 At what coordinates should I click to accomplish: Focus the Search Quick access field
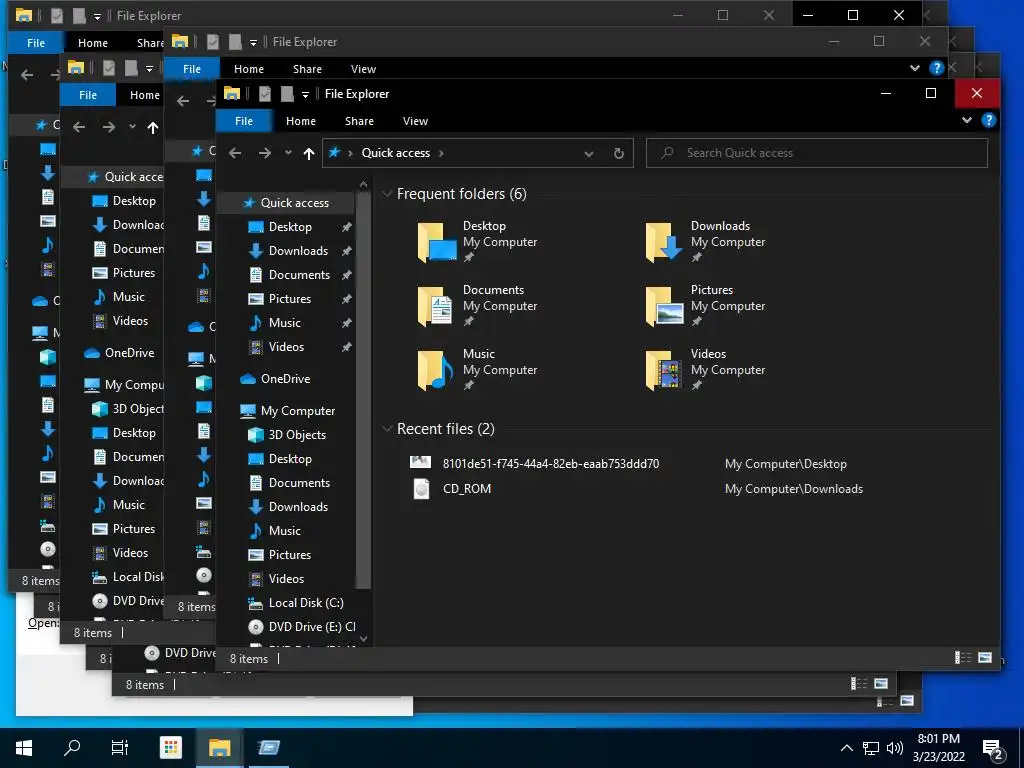click(x=816, y=153)
